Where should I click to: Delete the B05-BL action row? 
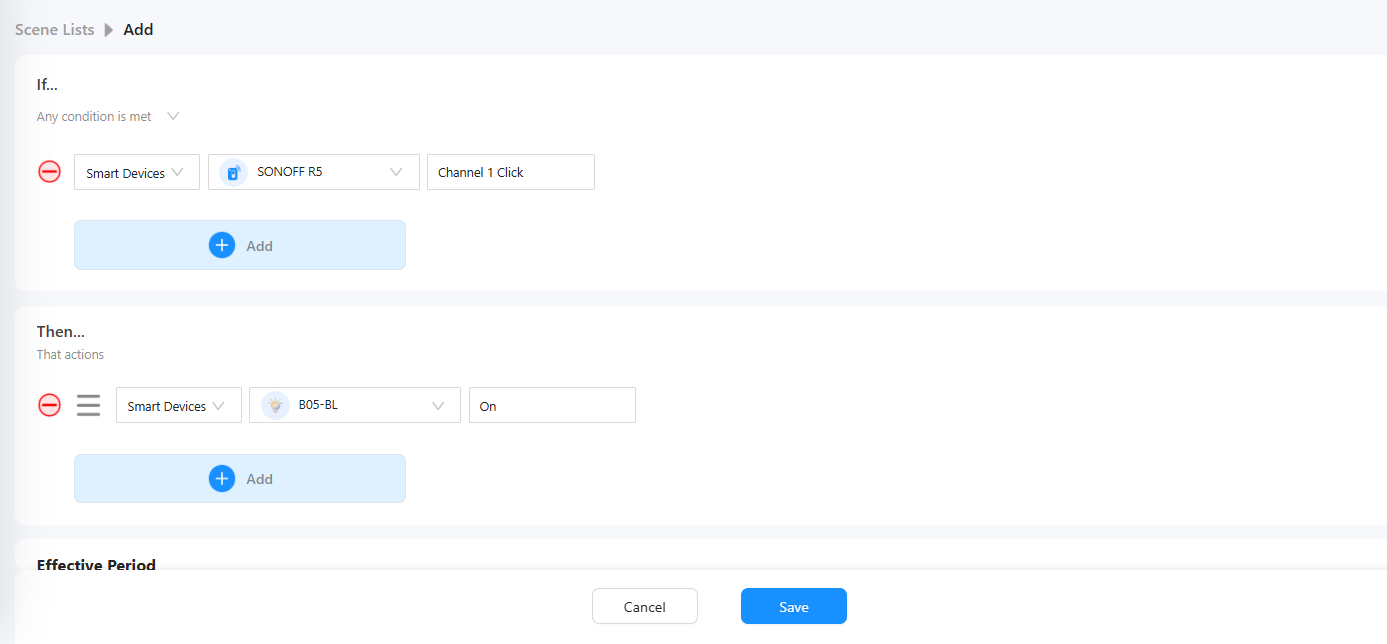(49, 405)
